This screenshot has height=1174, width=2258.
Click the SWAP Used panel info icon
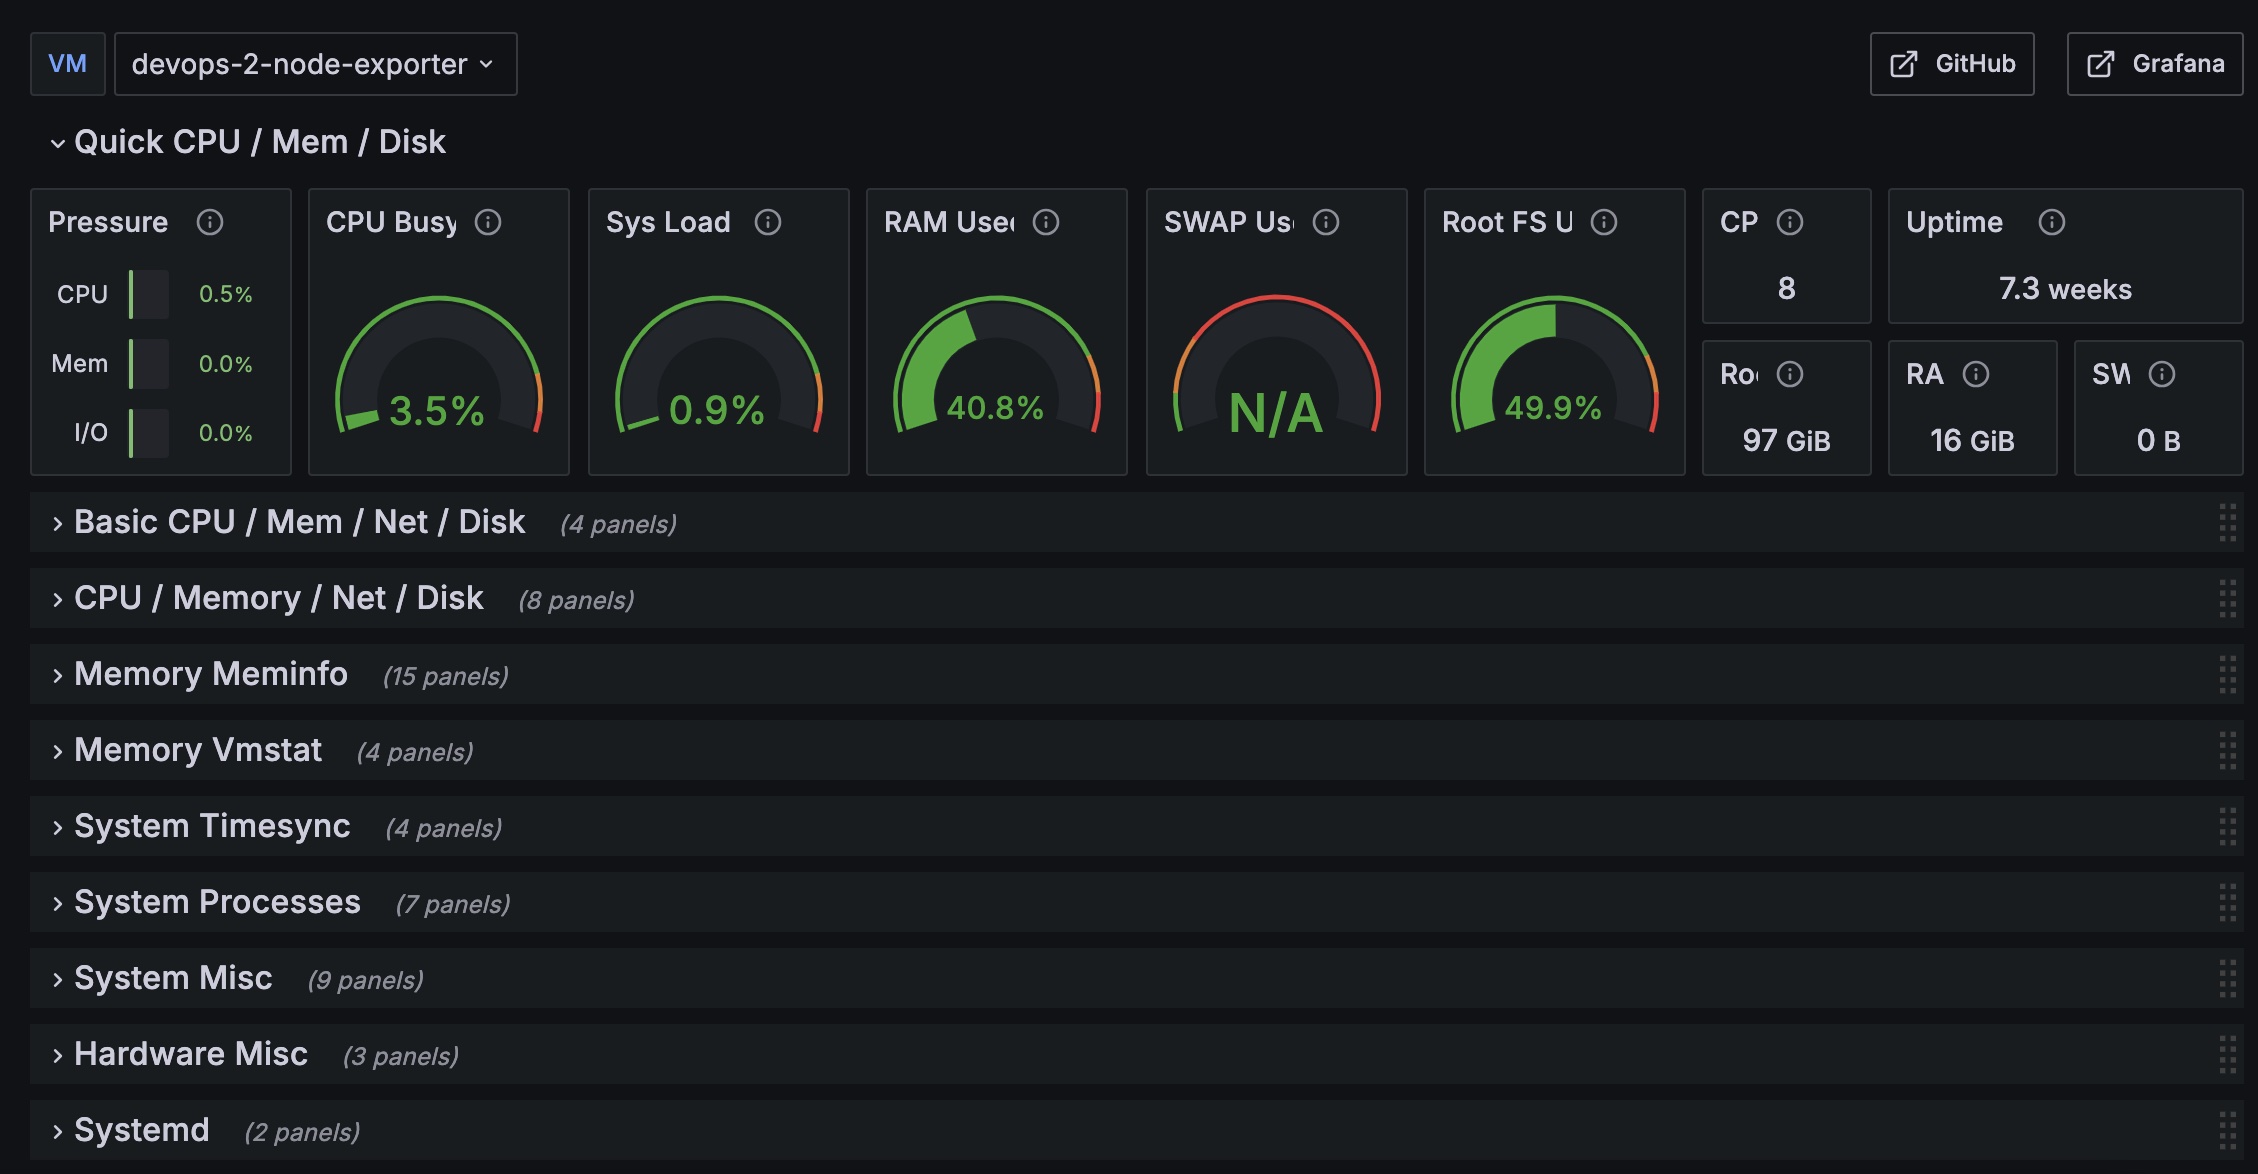(1326, 222)
